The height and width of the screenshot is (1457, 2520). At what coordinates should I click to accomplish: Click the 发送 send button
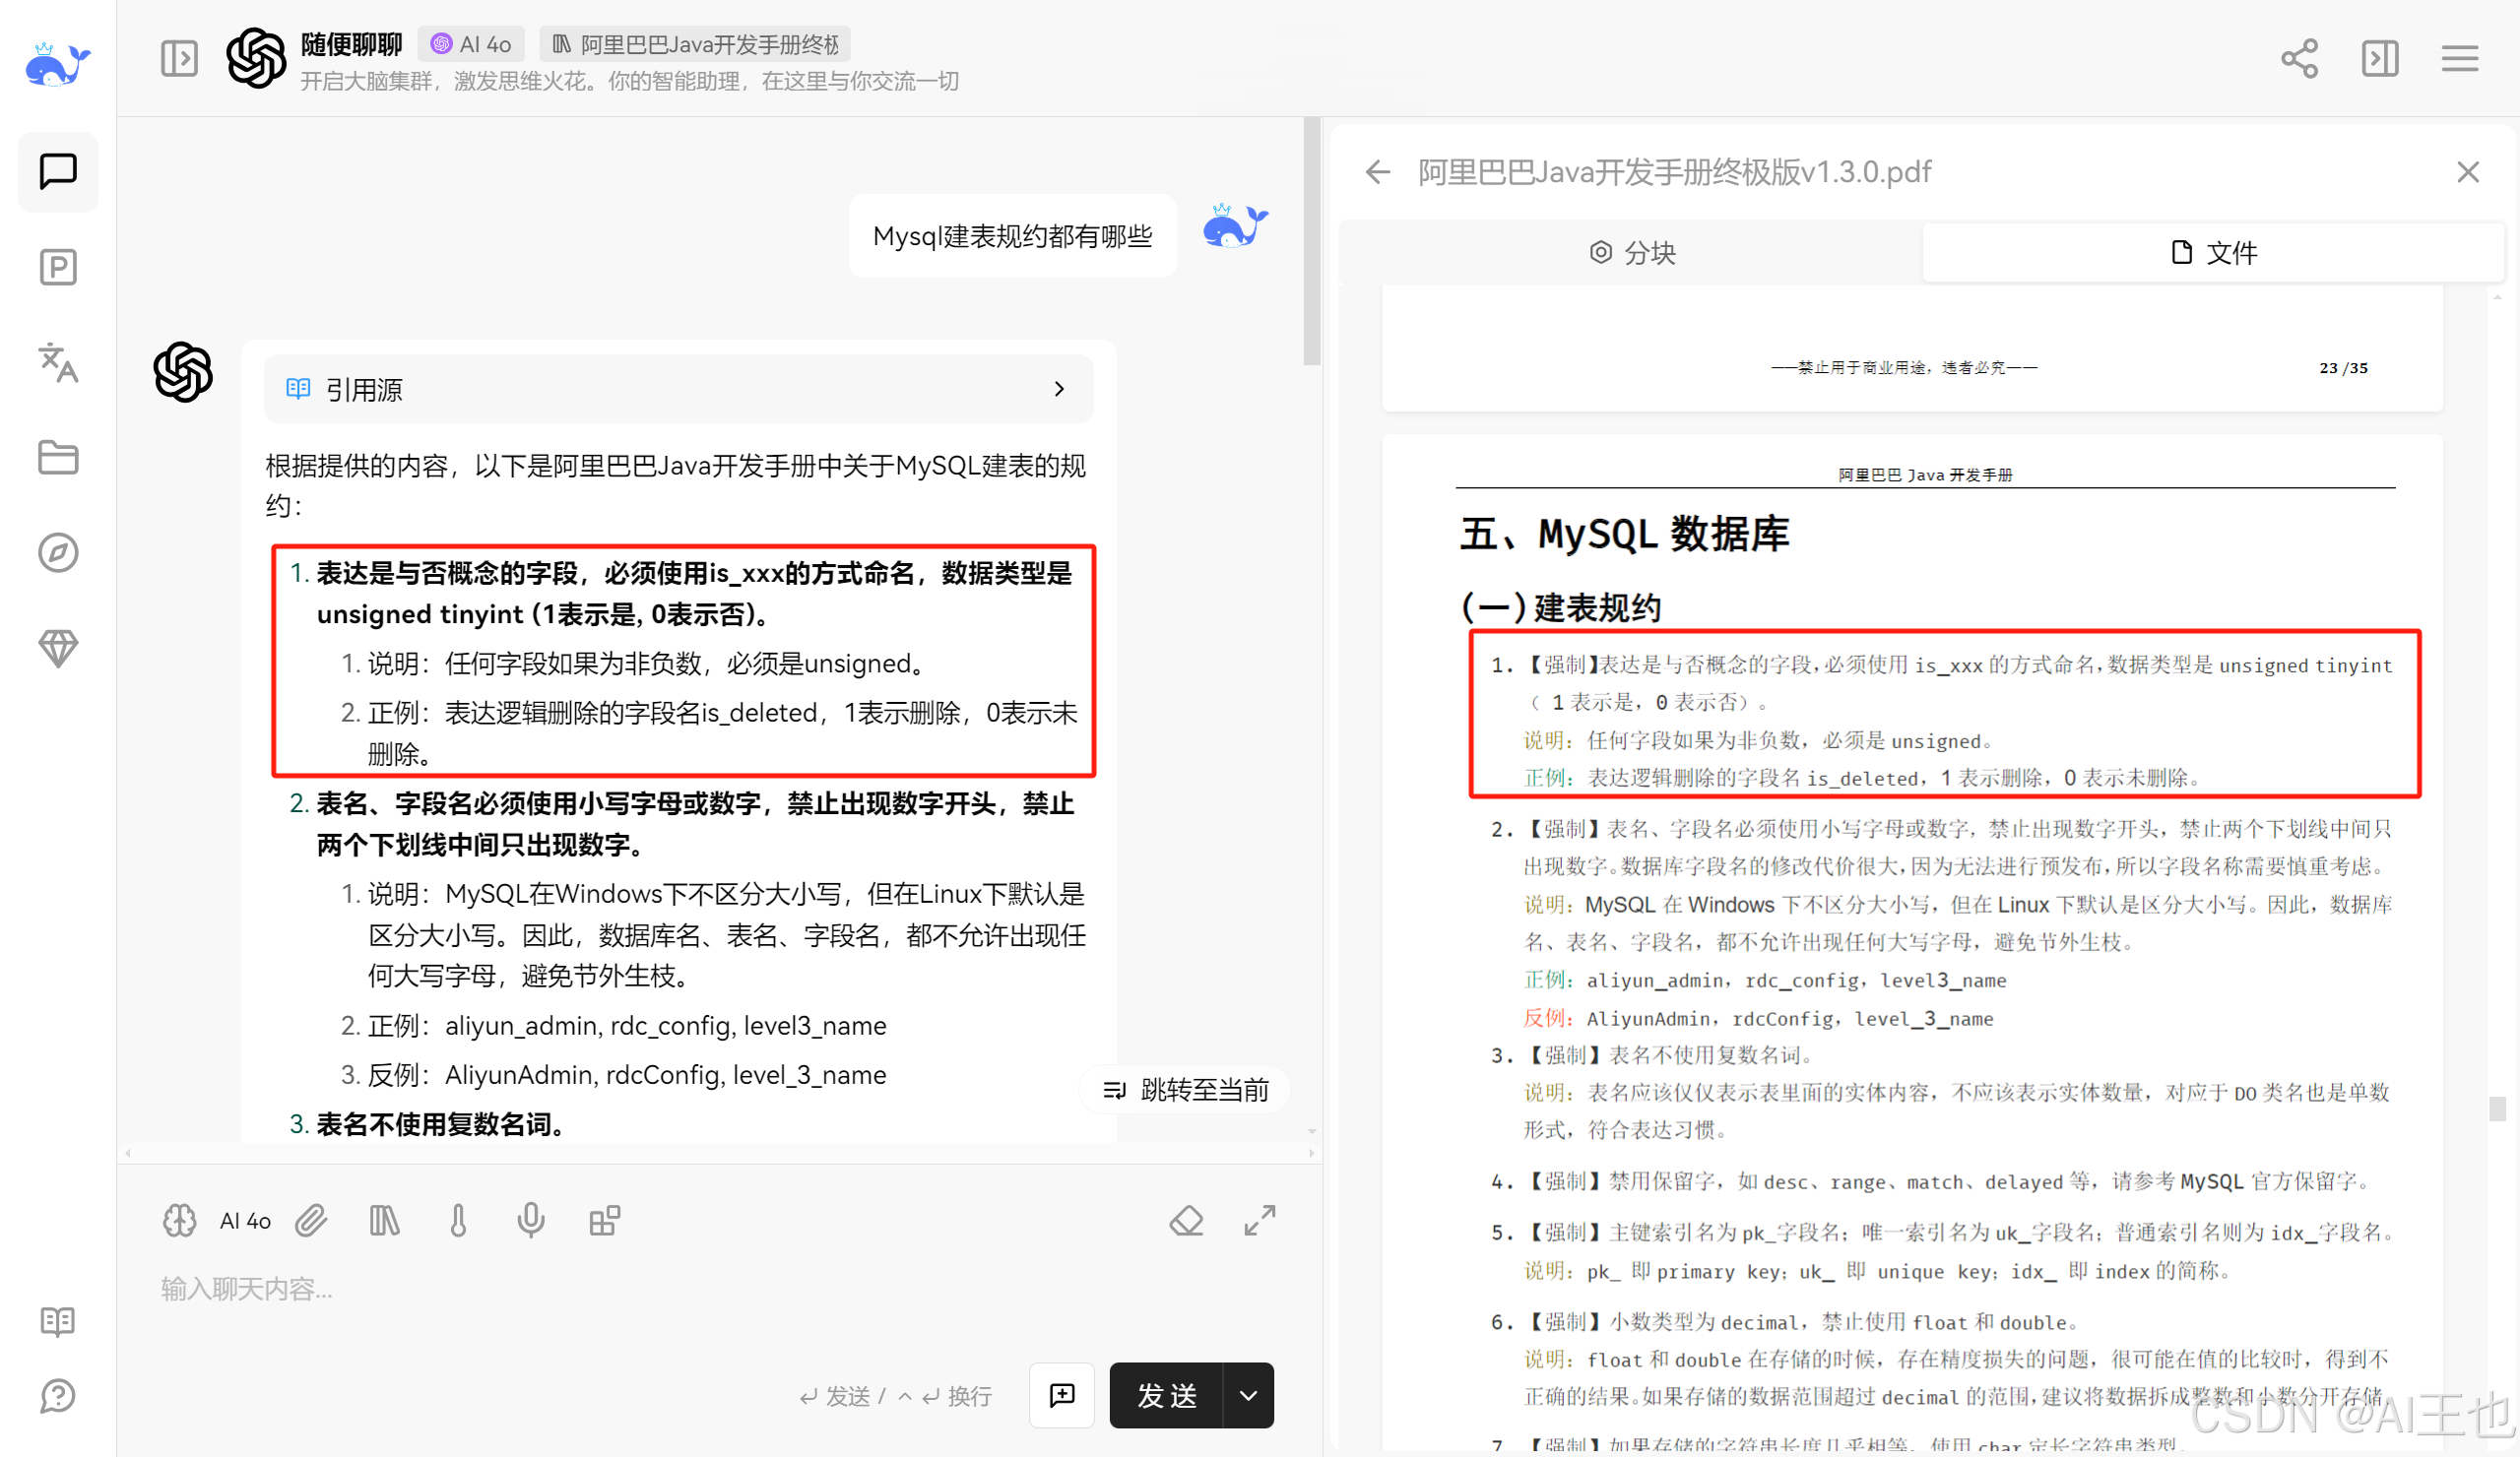[x=1166, y=1394]
